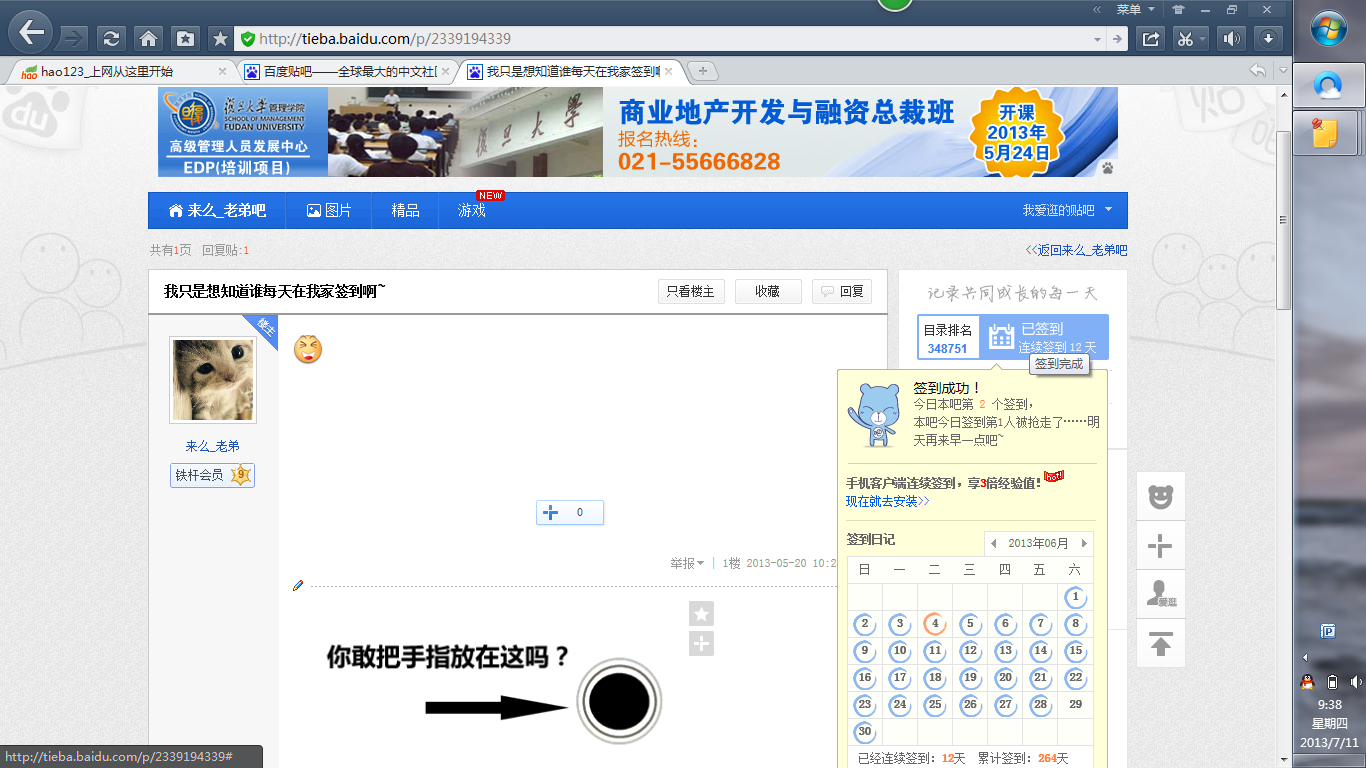Select day 4 in the sign-in calendar
1366x768 pixels.
tap(935, 624)
